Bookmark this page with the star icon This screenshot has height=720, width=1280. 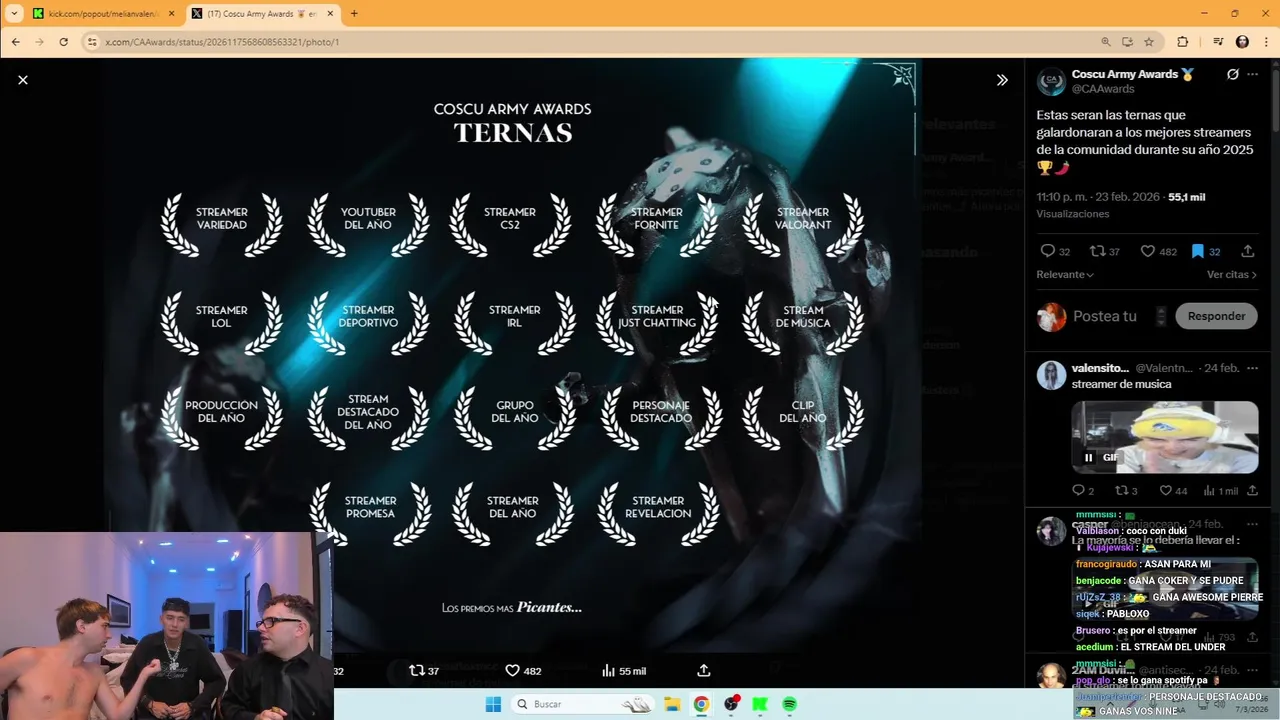pos(1149,42)
